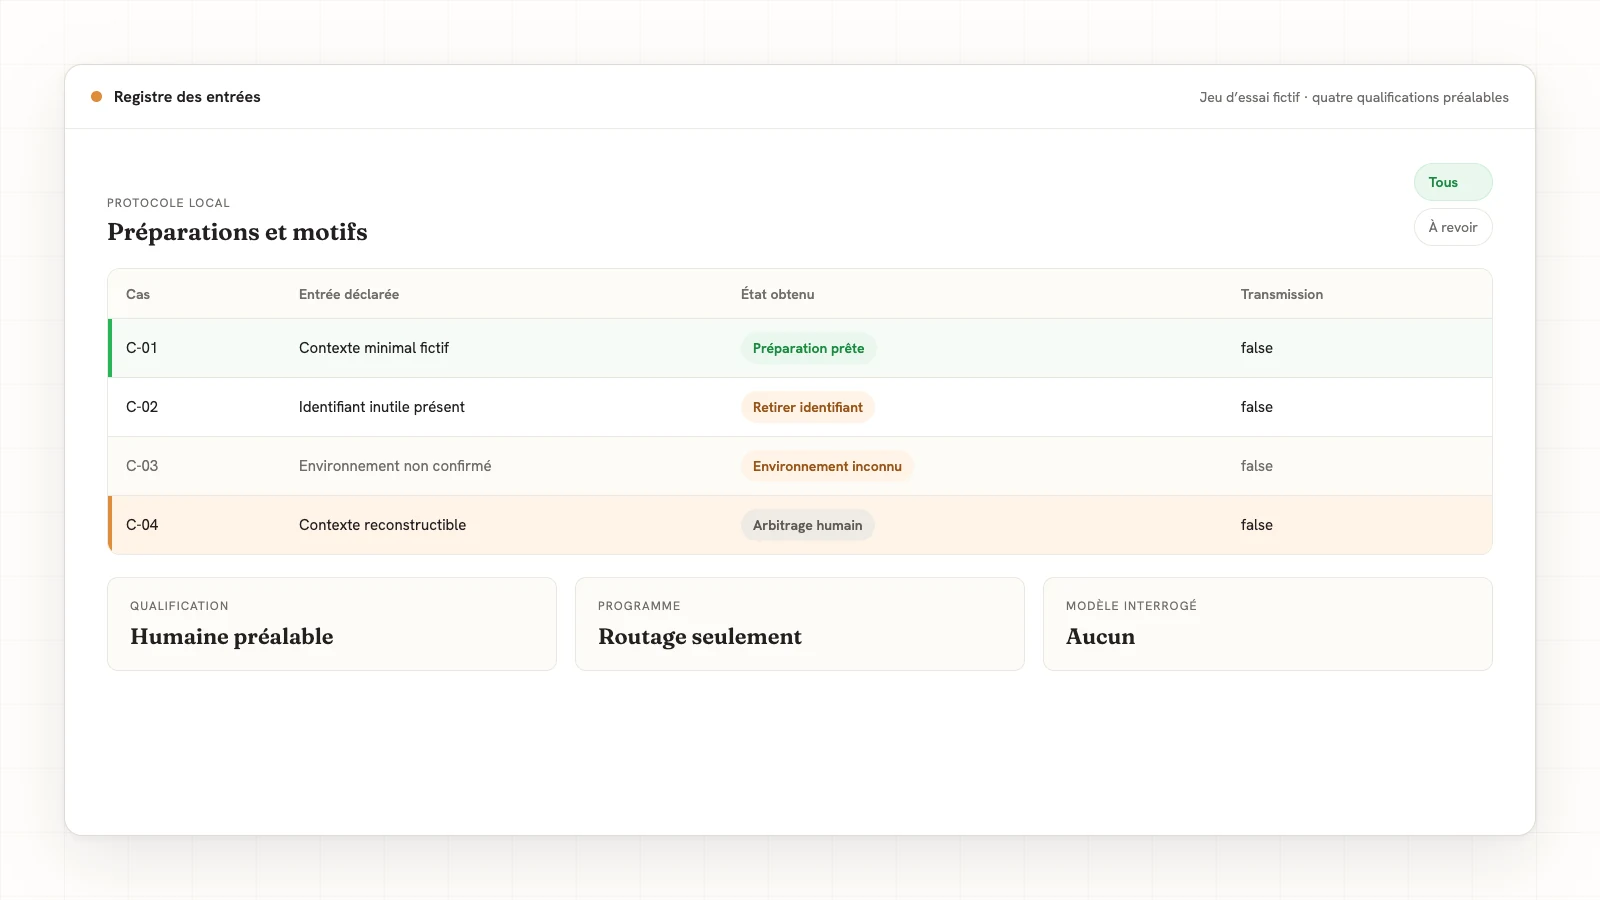Click the Retirer identifiant status badge
The width and height of the screenshot is (1600, 900).
[x=808, y=407]
